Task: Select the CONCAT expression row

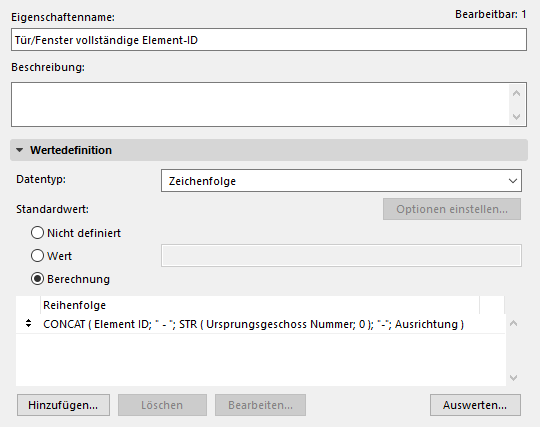Action: click(260, 324)
